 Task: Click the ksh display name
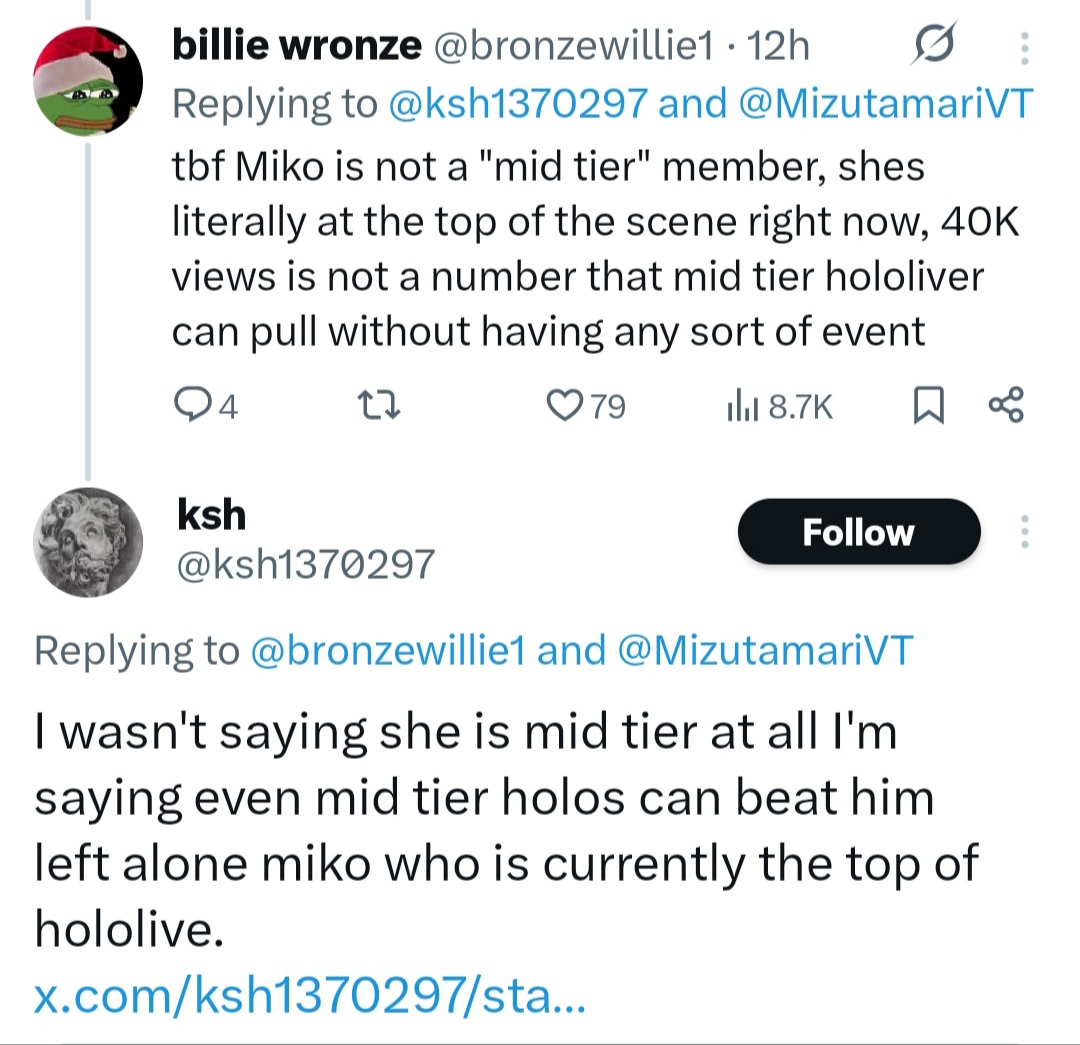[211, 514]
